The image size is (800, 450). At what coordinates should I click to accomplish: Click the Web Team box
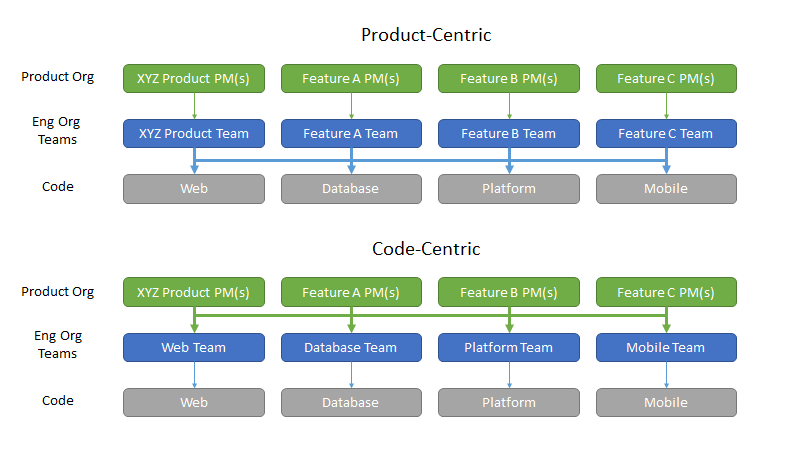tap(194, 347)
